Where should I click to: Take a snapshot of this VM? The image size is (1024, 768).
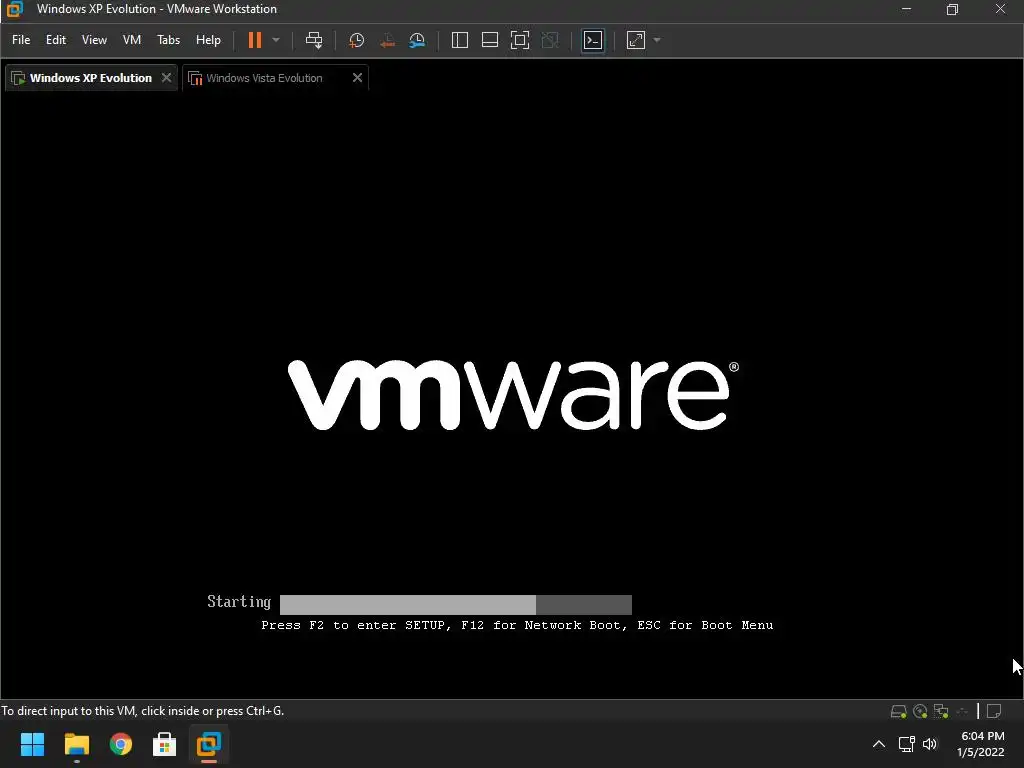(x=357, y=40)
